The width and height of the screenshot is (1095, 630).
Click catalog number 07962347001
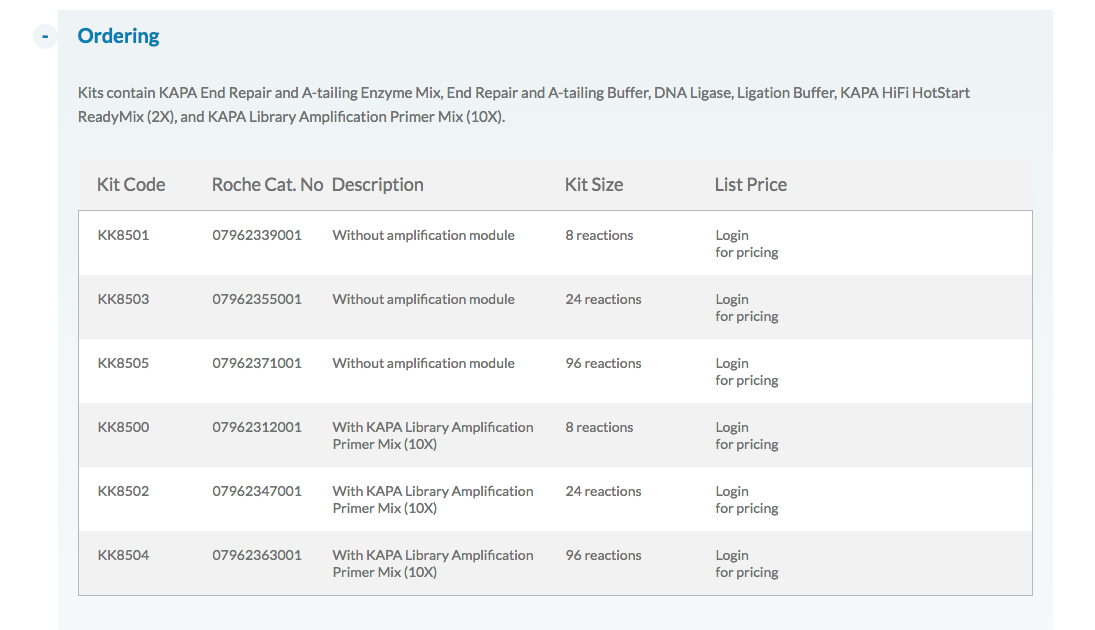[257, 491]
